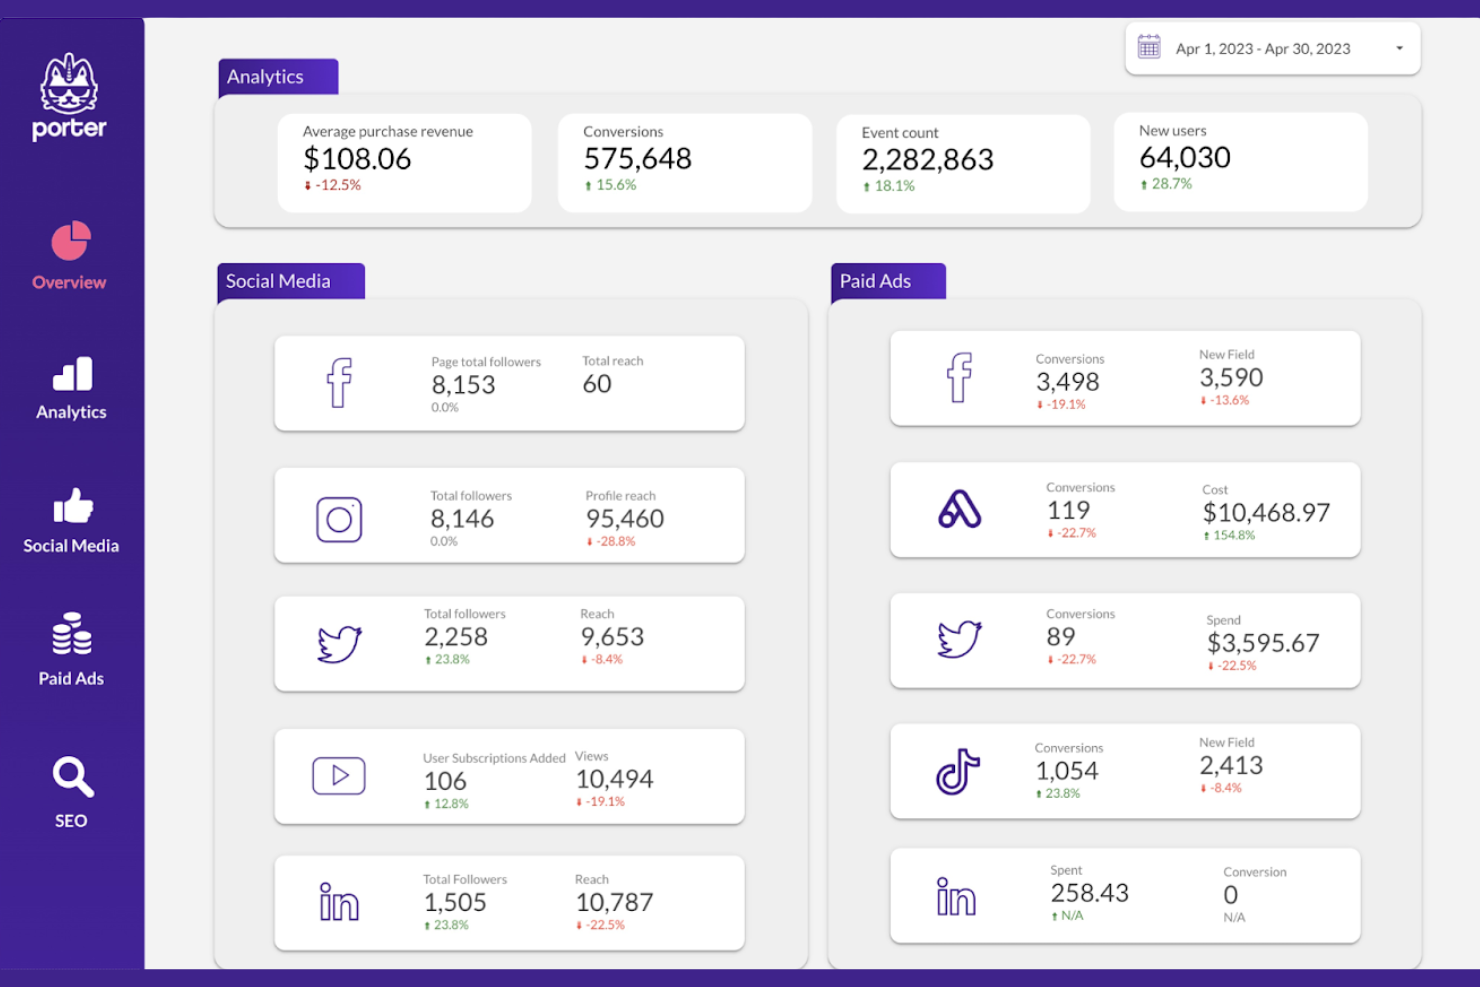
Task: Click the calendar icon in the date picker
Action: tap(1148, 46)
